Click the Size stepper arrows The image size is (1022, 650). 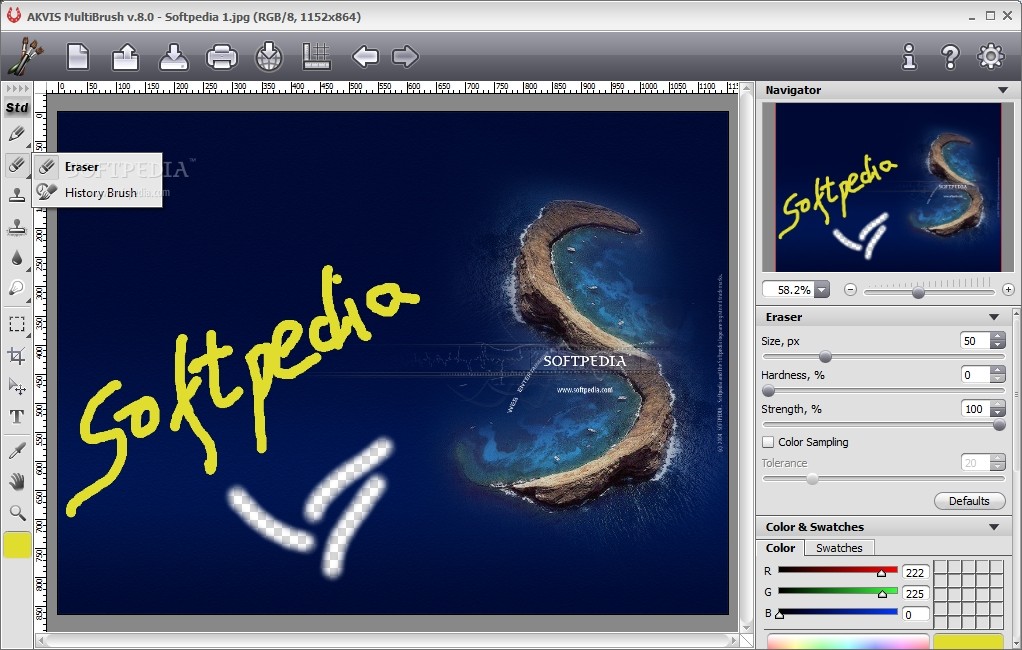click(997, 340)
